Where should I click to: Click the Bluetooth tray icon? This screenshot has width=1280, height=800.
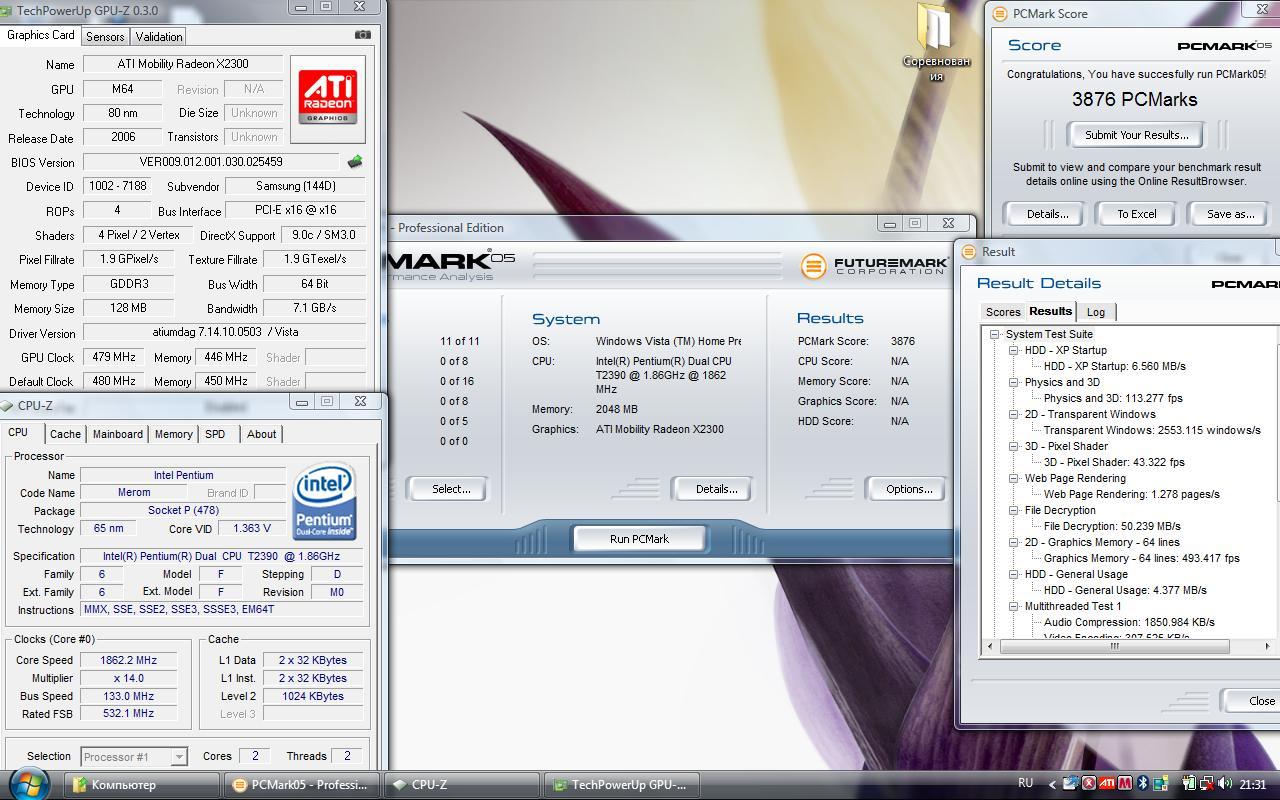1143,784
